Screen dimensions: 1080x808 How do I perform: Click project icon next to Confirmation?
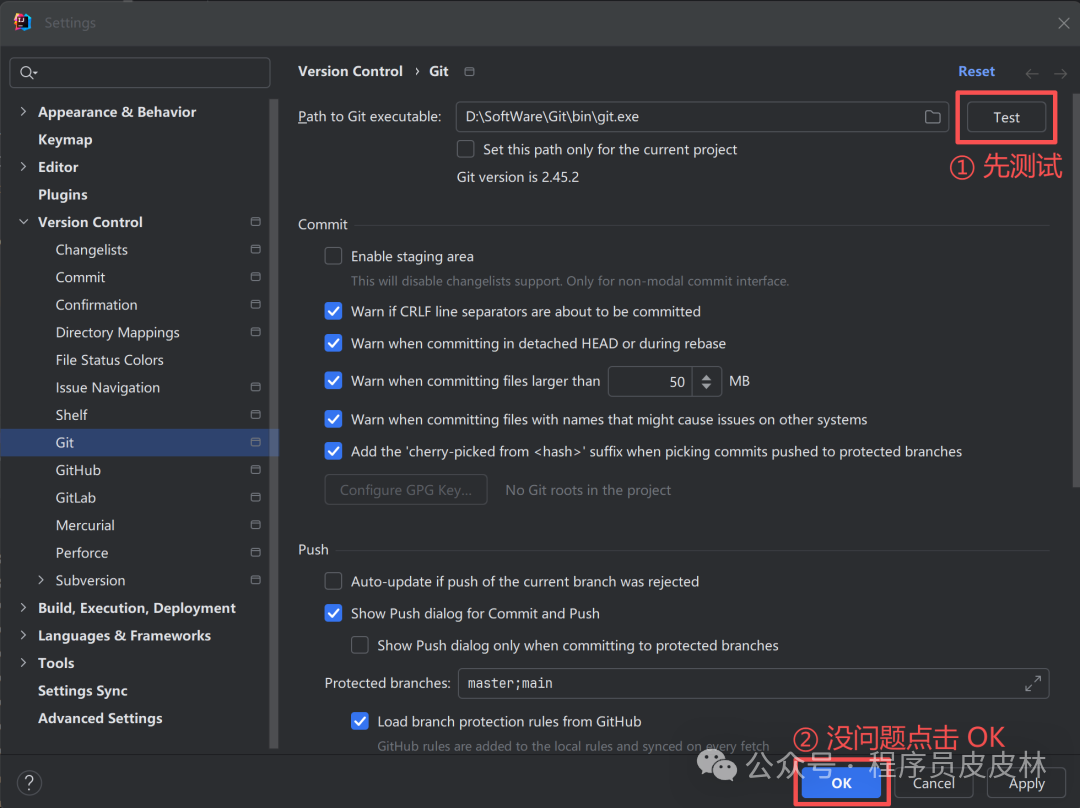point(256,304)
